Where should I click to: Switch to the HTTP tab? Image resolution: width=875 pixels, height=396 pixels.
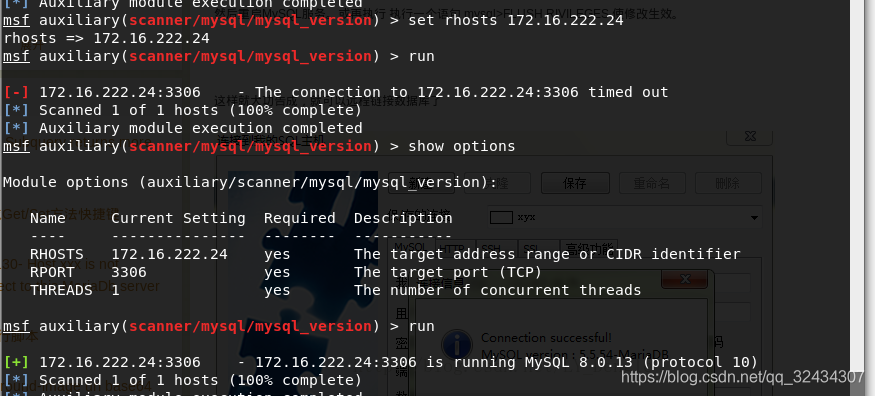(x=454, y=248)
